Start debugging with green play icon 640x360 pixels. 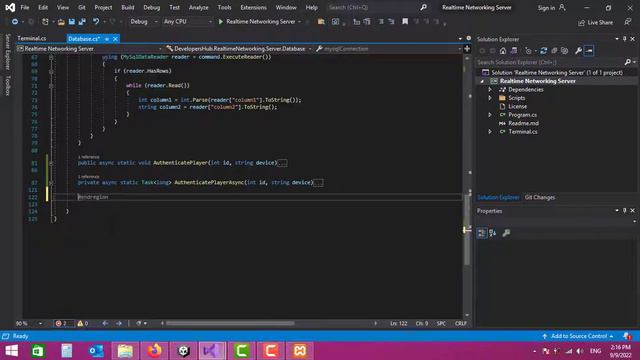point(220,22)
